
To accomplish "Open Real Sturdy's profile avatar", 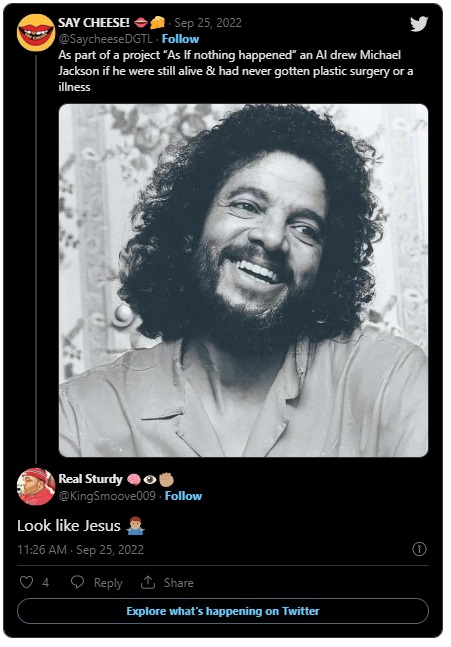I will click(x=36, y=487).
